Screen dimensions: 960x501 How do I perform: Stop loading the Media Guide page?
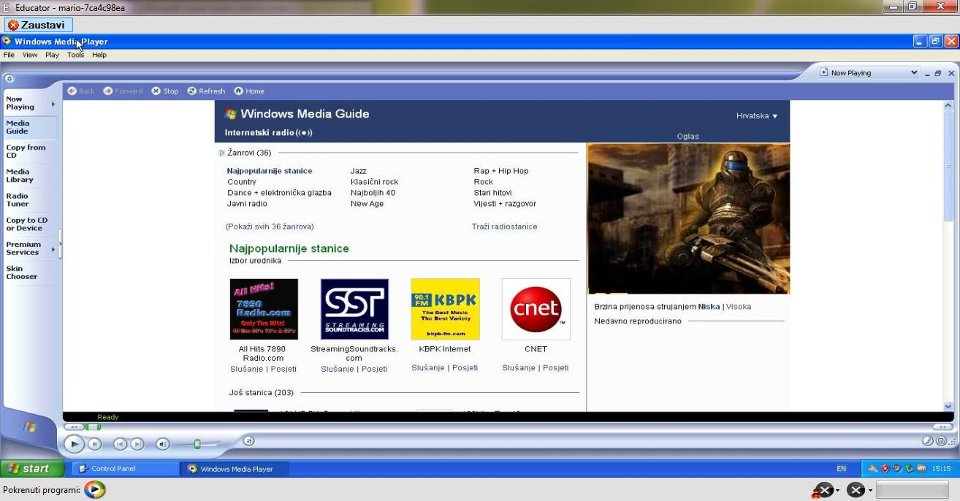pyautogui.click(x=165, y=91)
